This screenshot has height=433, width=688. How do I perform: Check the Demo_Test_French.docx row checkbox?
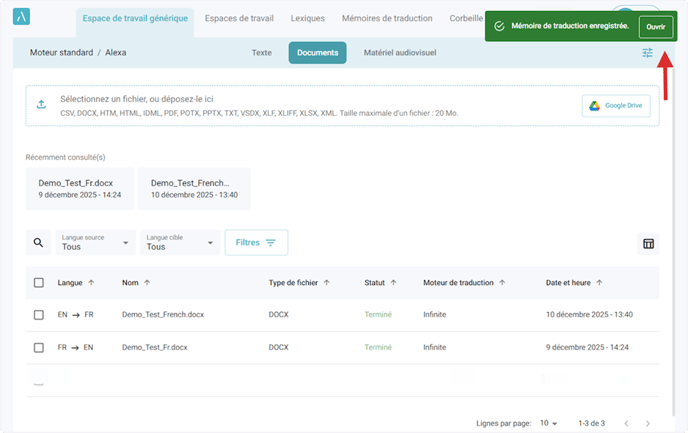[39, 315]
